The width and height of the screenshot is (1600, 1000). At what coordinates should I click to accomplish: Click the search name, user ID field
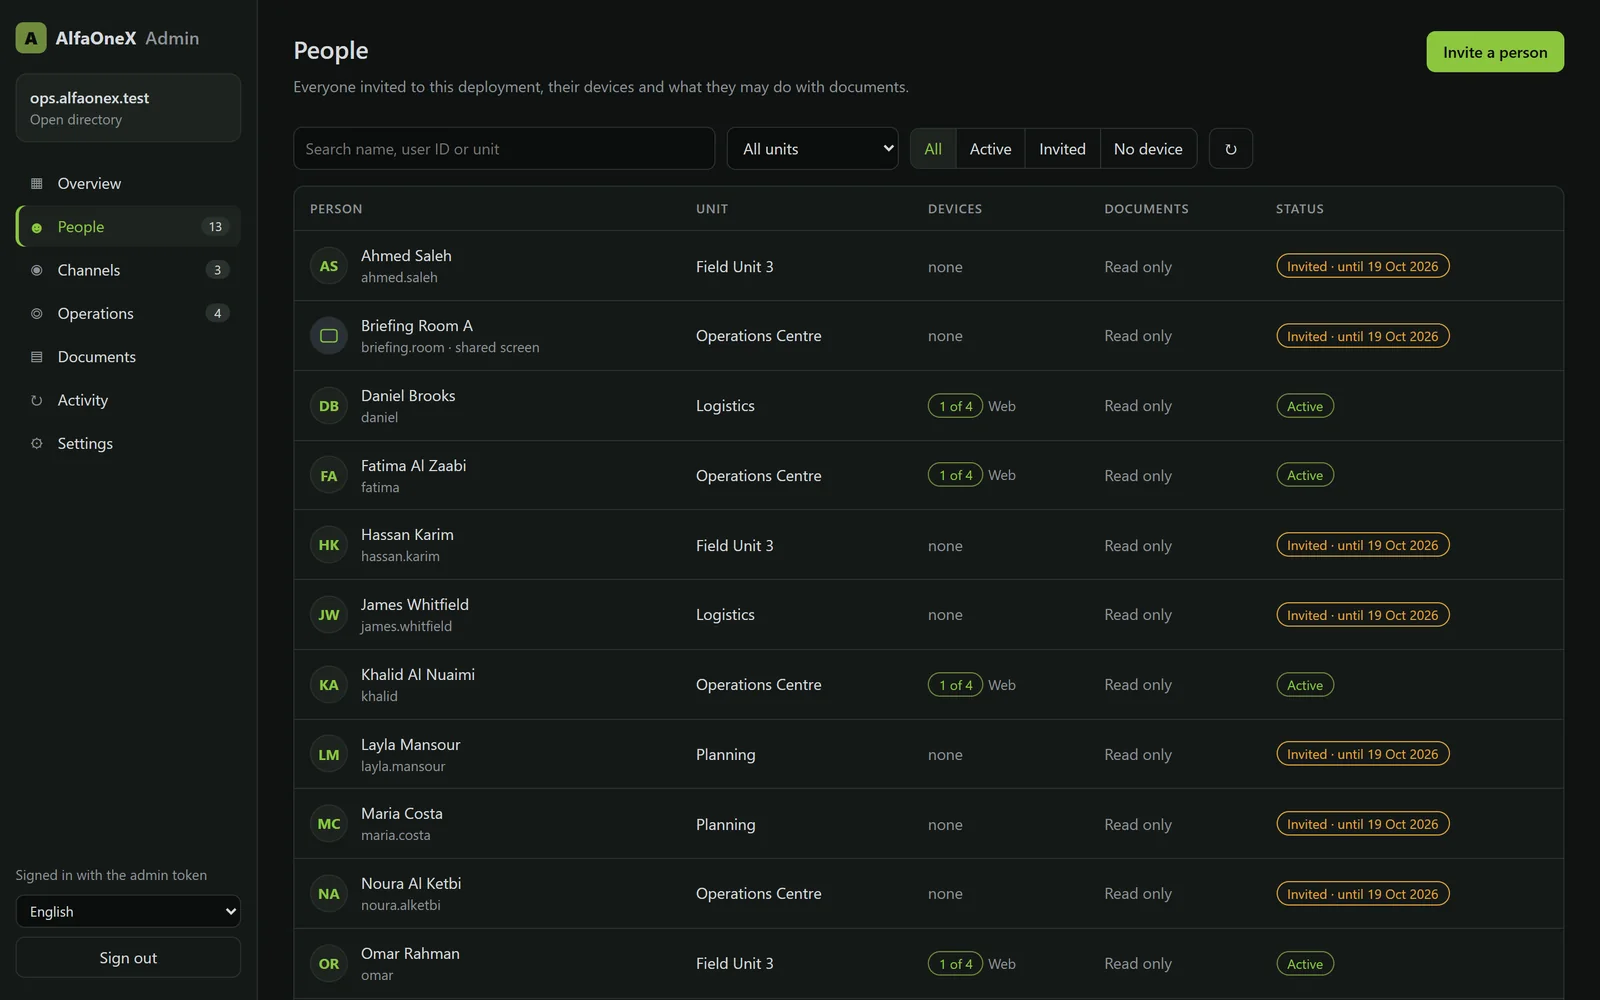(x=504, y=149)
